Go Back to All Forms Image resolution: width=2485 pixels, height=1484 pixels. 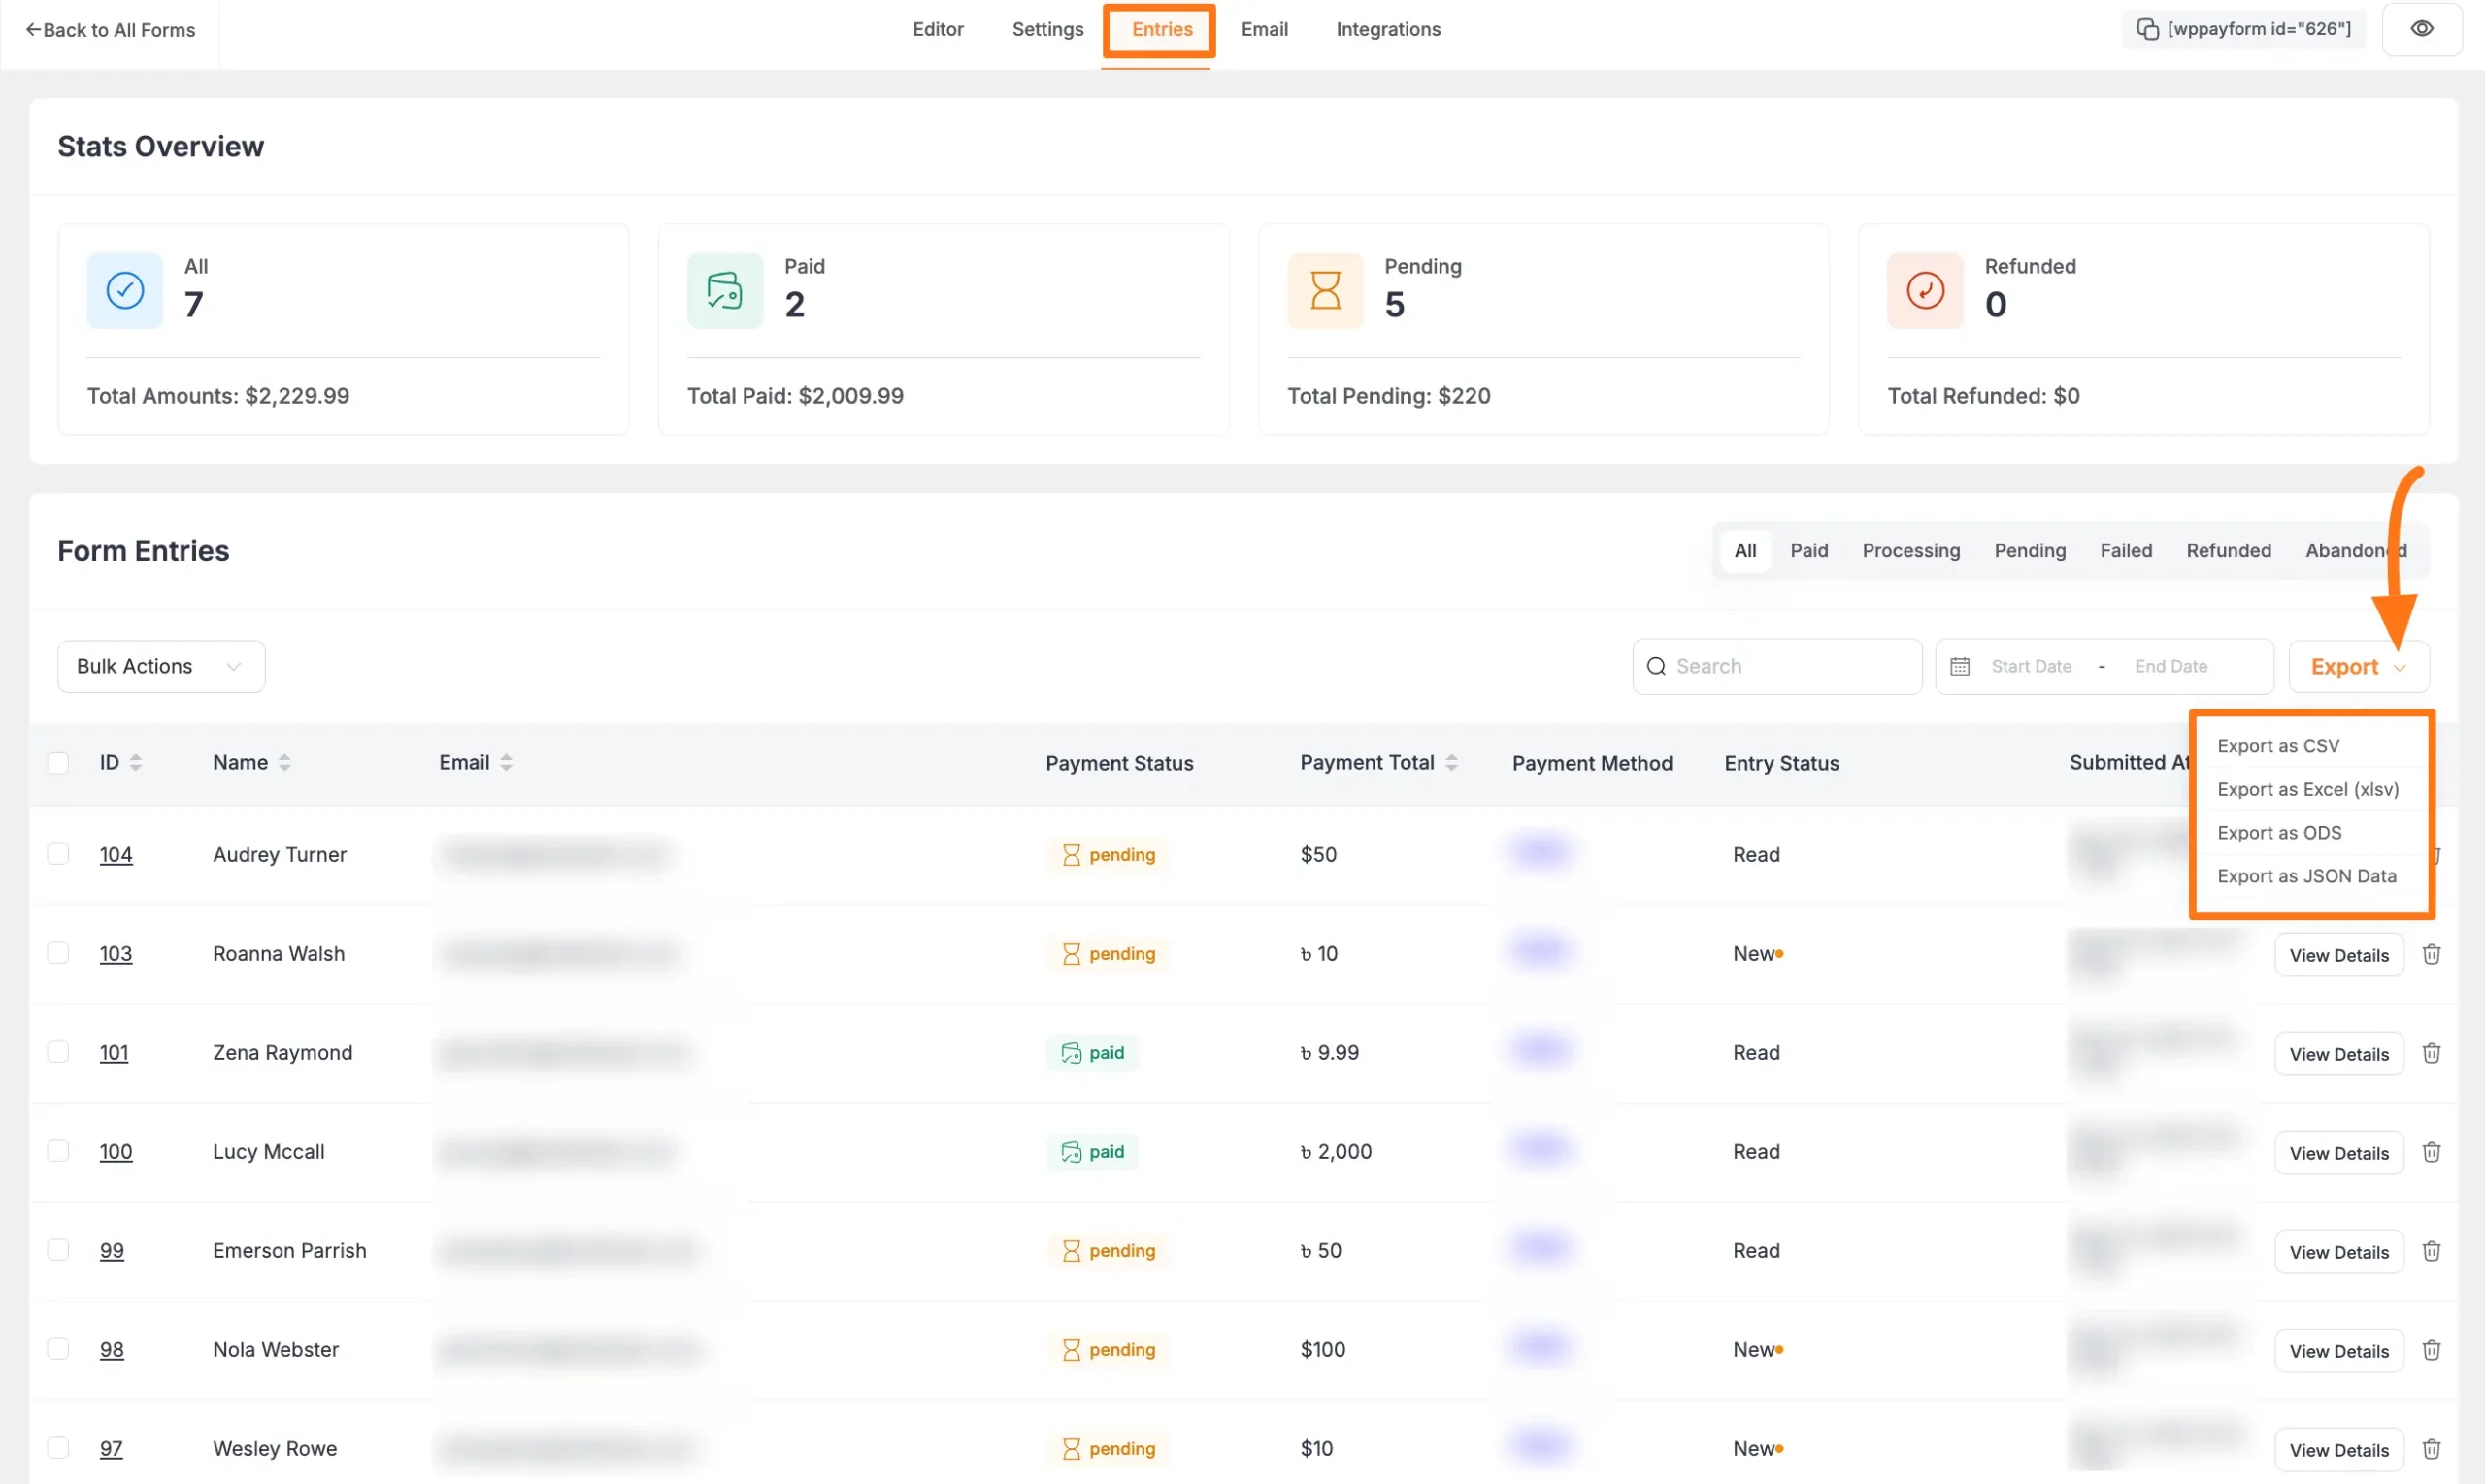tap(110, 30)
